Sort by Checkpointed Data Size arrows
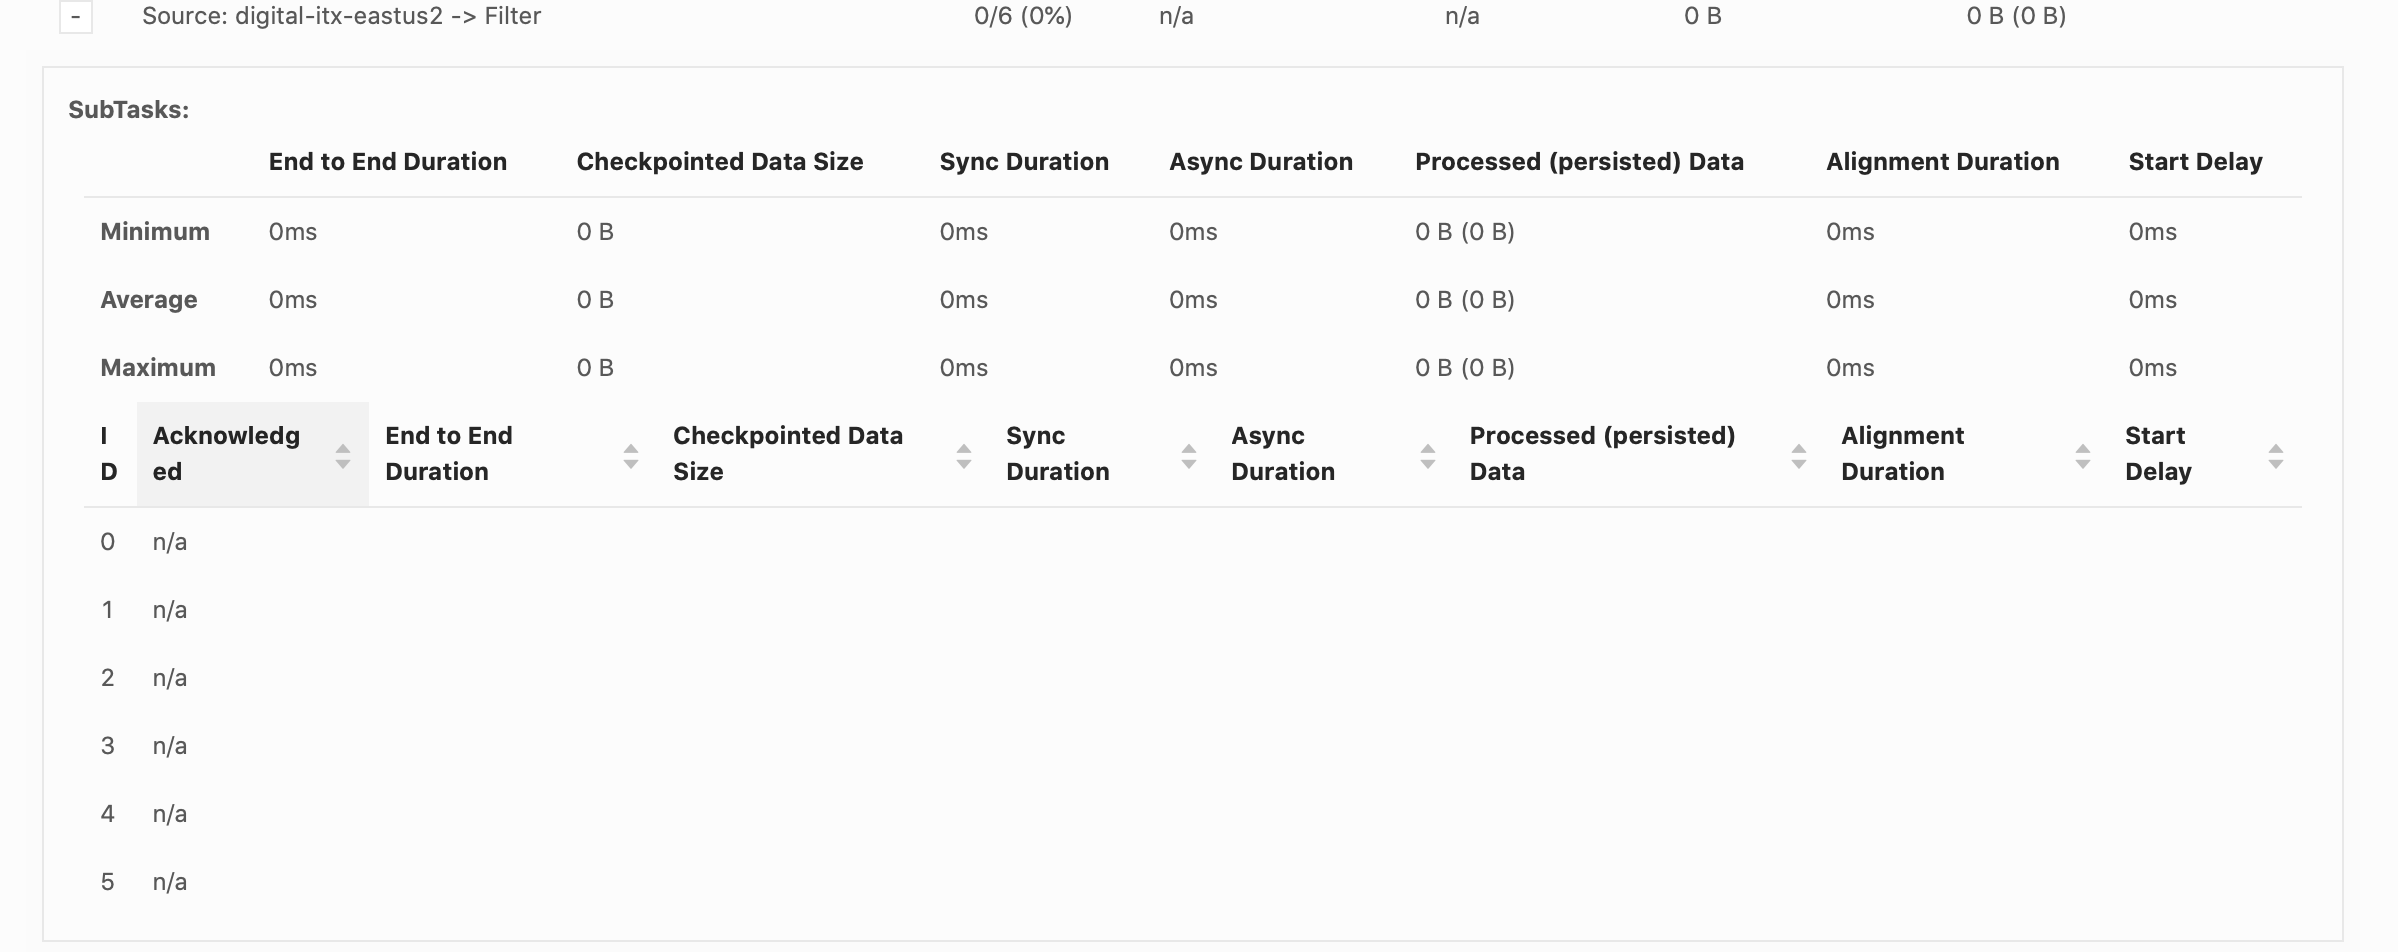 (x=964, y=456)
